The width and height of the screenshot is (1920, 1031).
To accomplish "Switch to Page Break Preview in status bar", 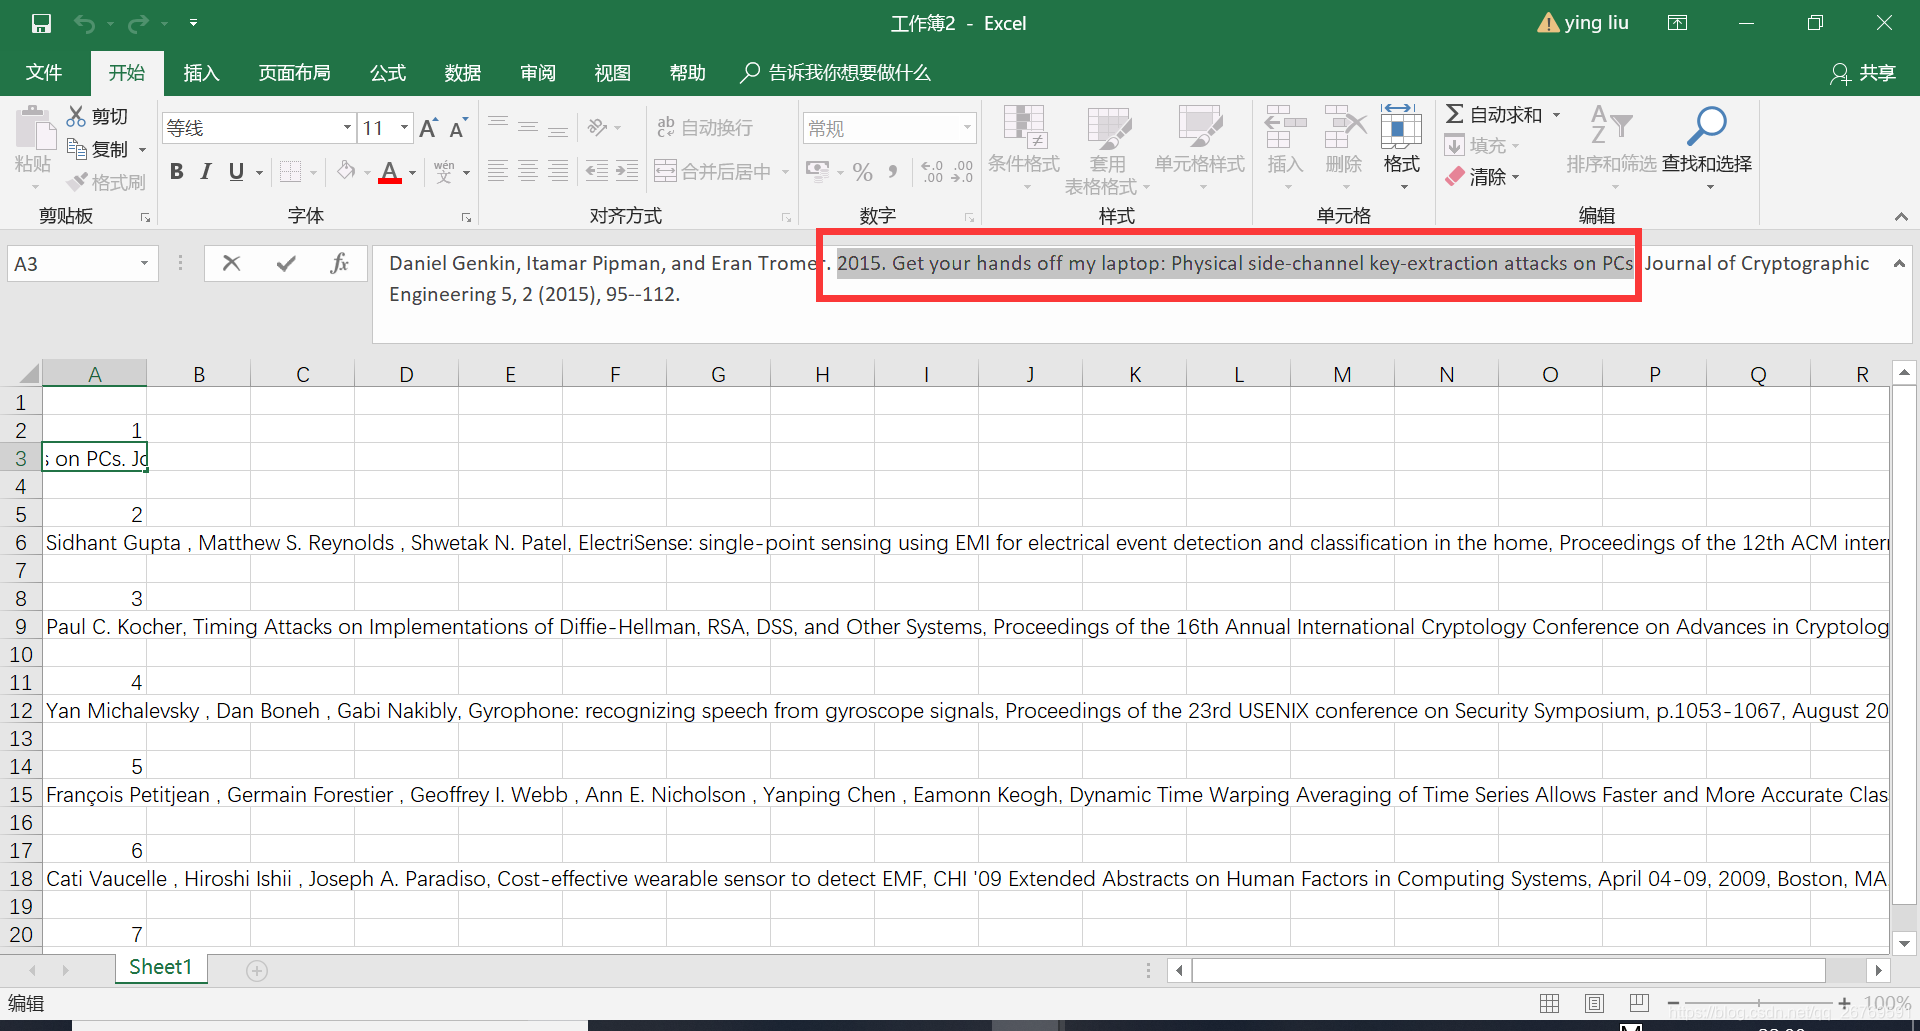I will (x=1639, y=1003).
